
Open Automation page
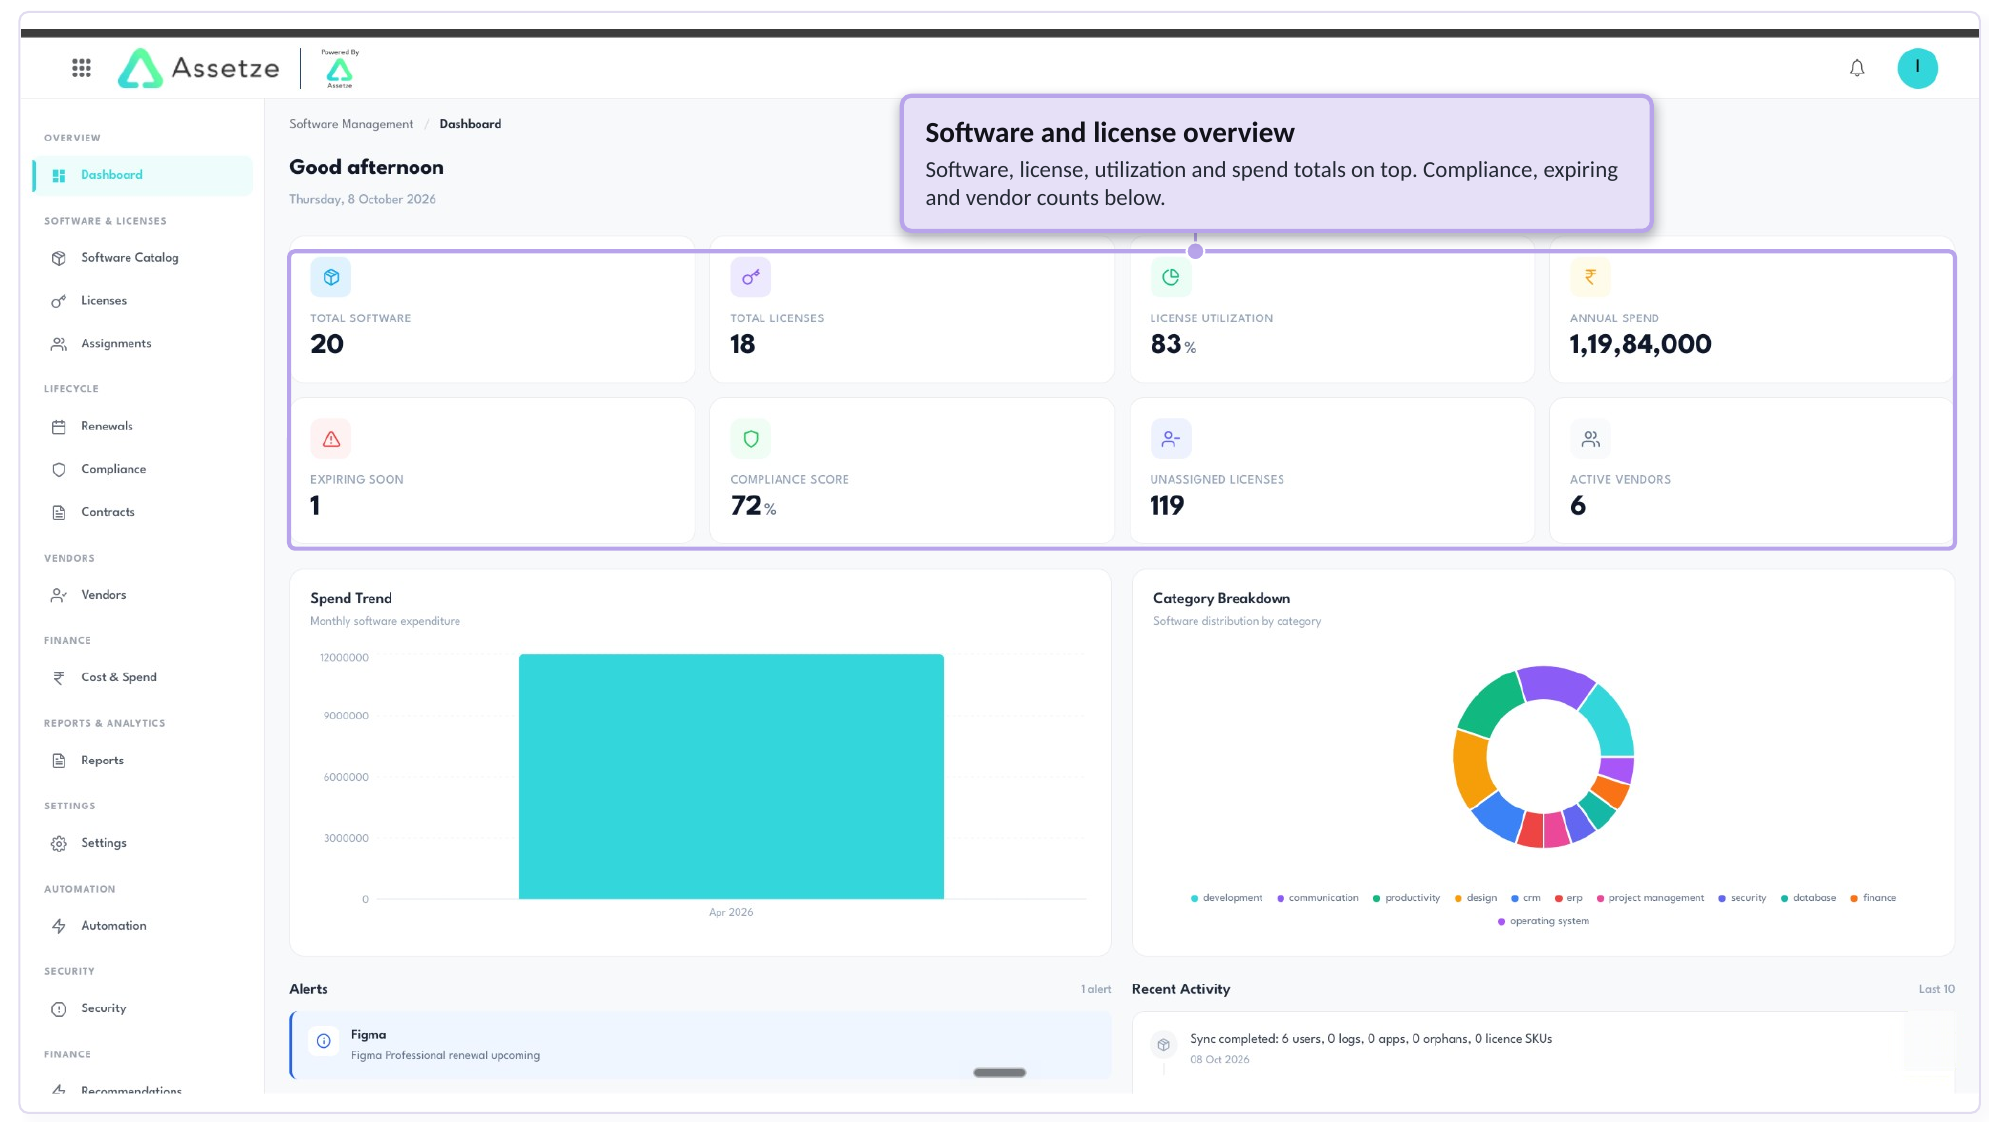click(142, 926)
